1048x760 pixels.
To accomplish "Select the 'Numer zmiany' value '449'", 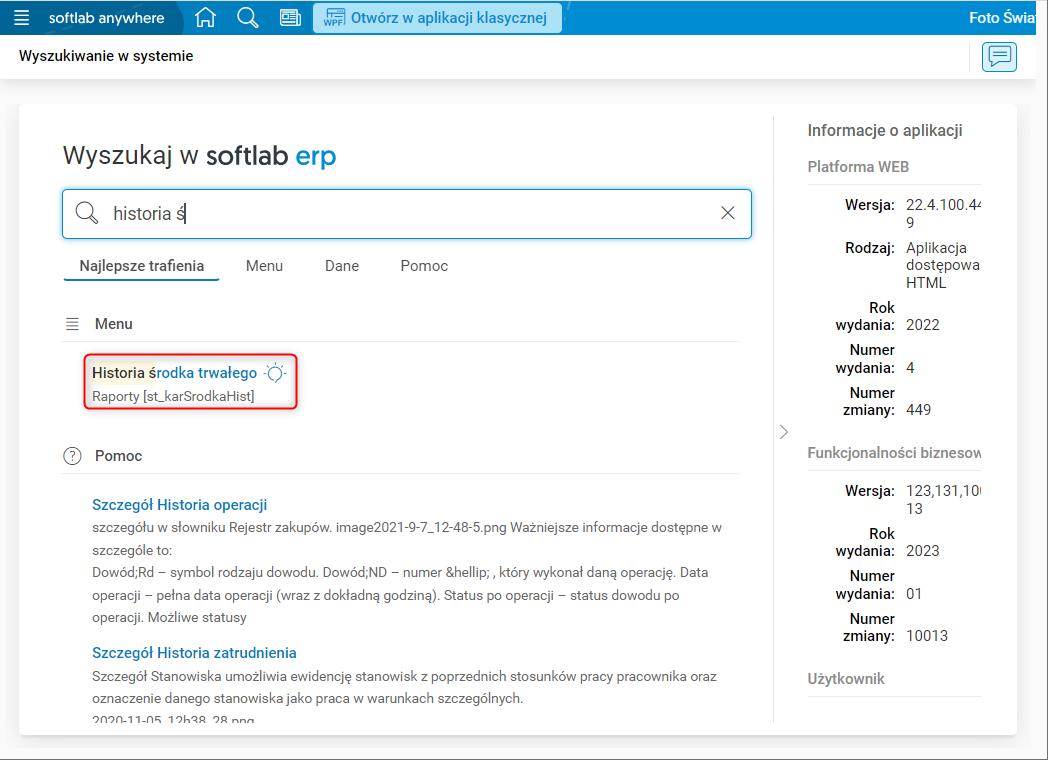I will (x=918, y=410).
